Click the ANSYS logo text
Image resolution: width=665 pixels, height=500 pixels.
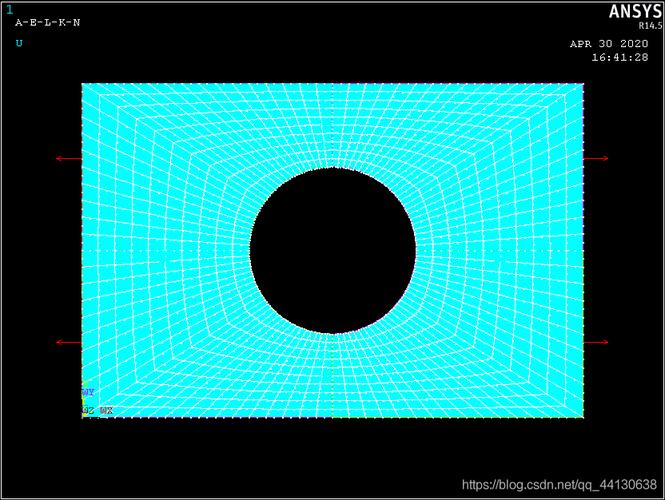[x=635, y=12]
